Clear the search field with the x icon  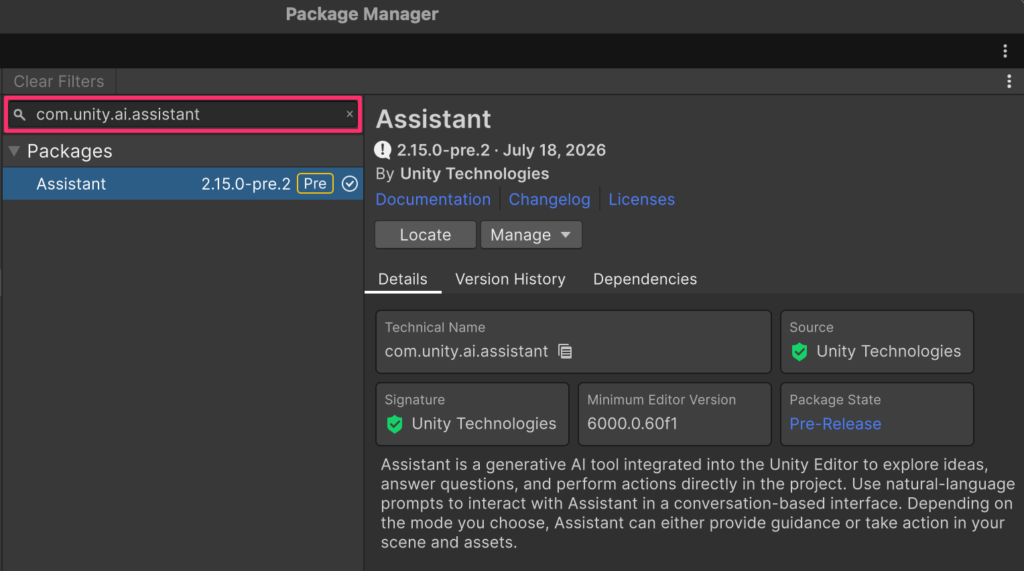[x=349, y=114]
